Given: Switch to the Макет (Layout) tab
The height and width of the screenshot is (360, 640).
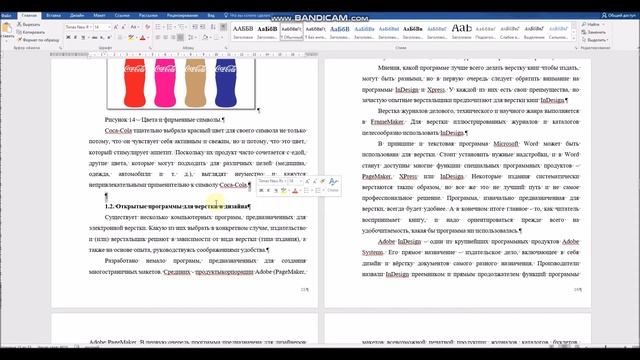Looking at the screenshot, I should coord(100,16).
